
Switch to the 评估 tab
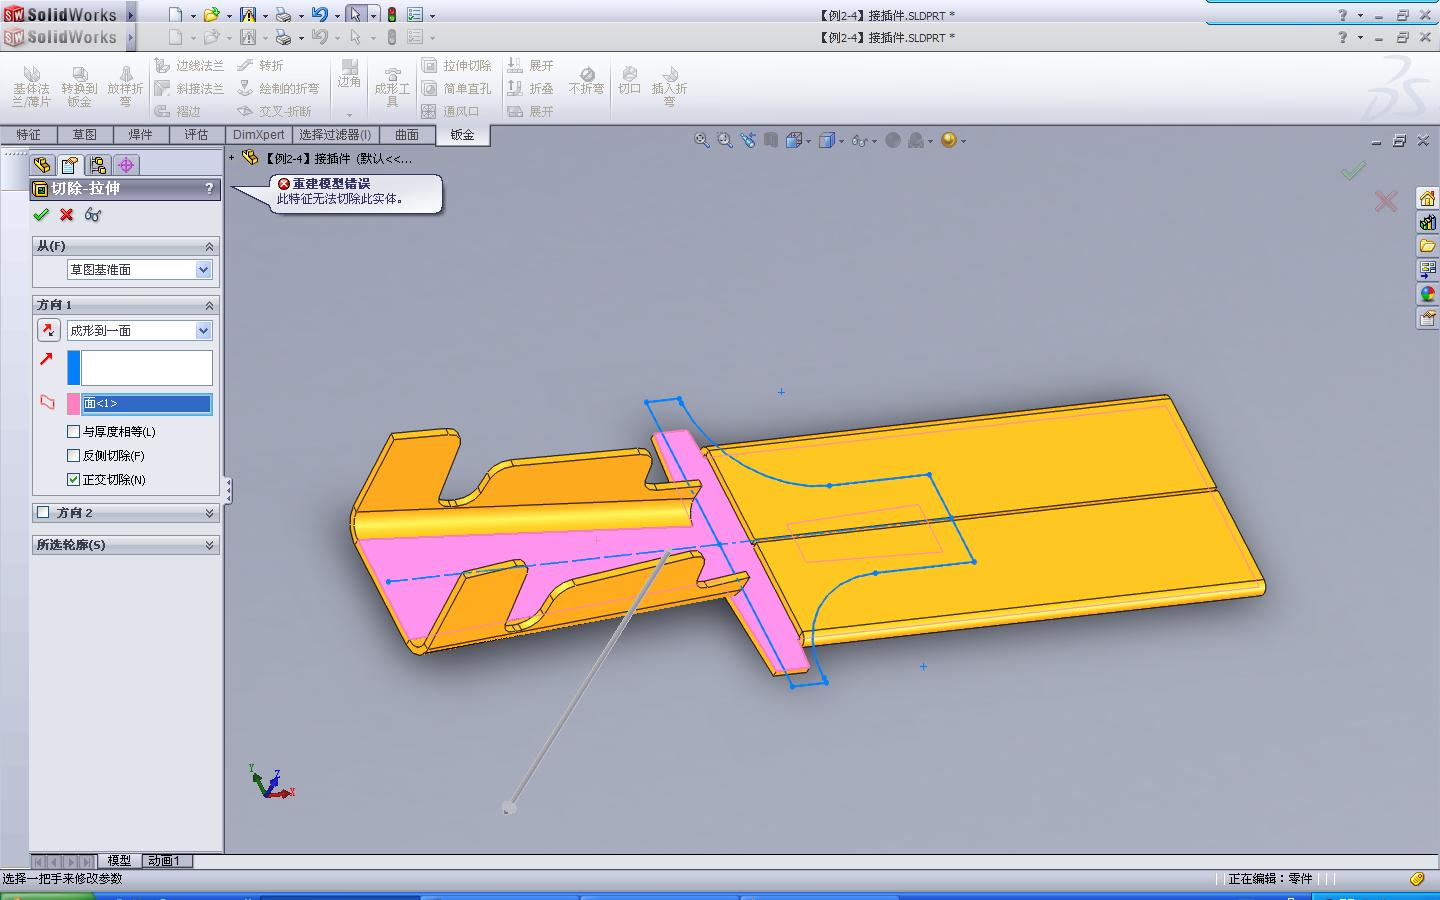(x=196, y=135)
